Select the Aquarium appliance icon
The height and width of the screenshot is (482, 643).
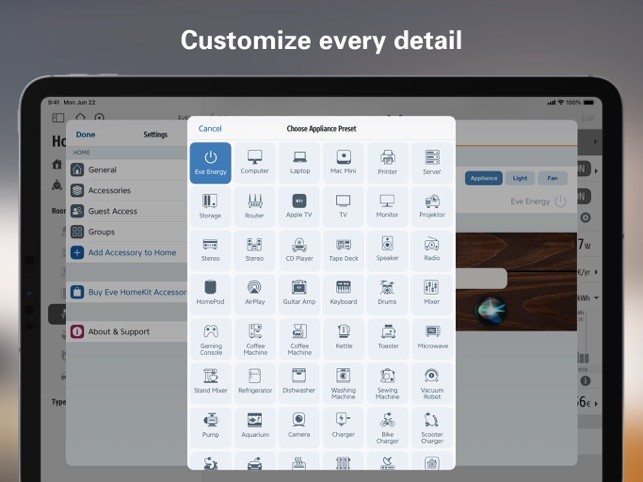(x=255, y=427)
